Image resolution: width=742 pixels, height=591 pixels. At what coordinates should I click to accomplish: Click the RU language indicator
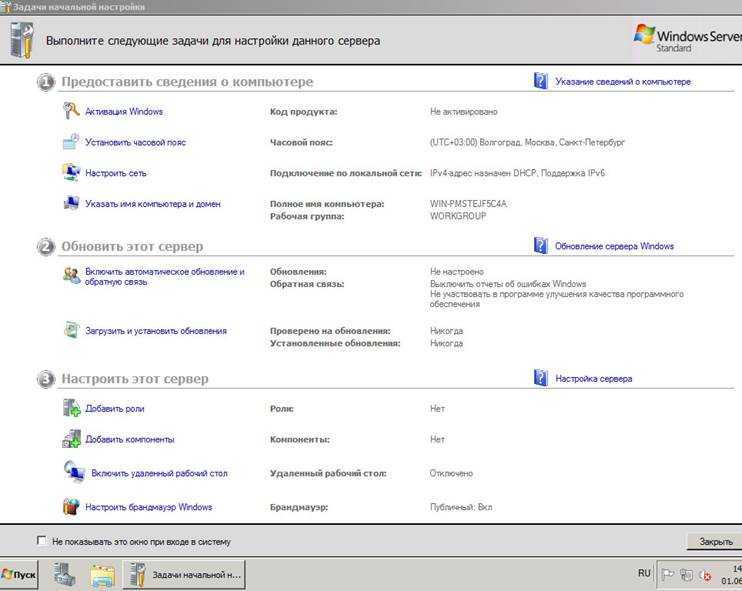click(644, 573)
